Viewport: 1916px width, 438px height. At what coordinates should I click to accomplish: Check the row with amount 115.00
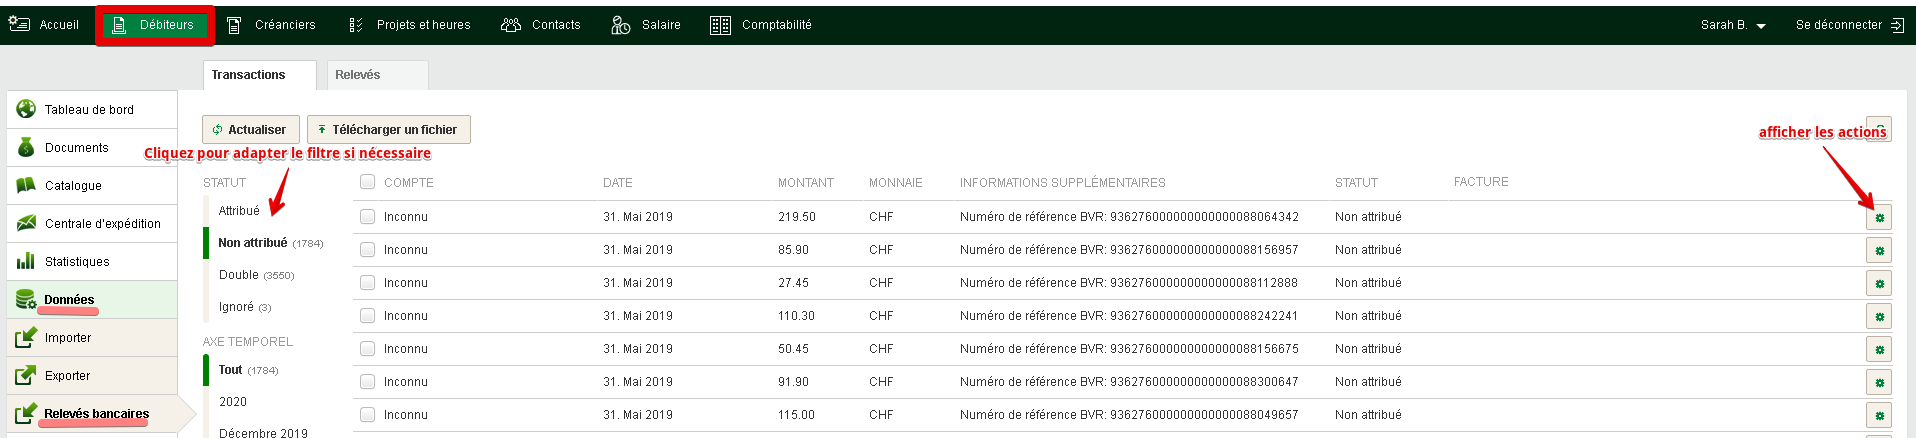click(x=367, y=415)
